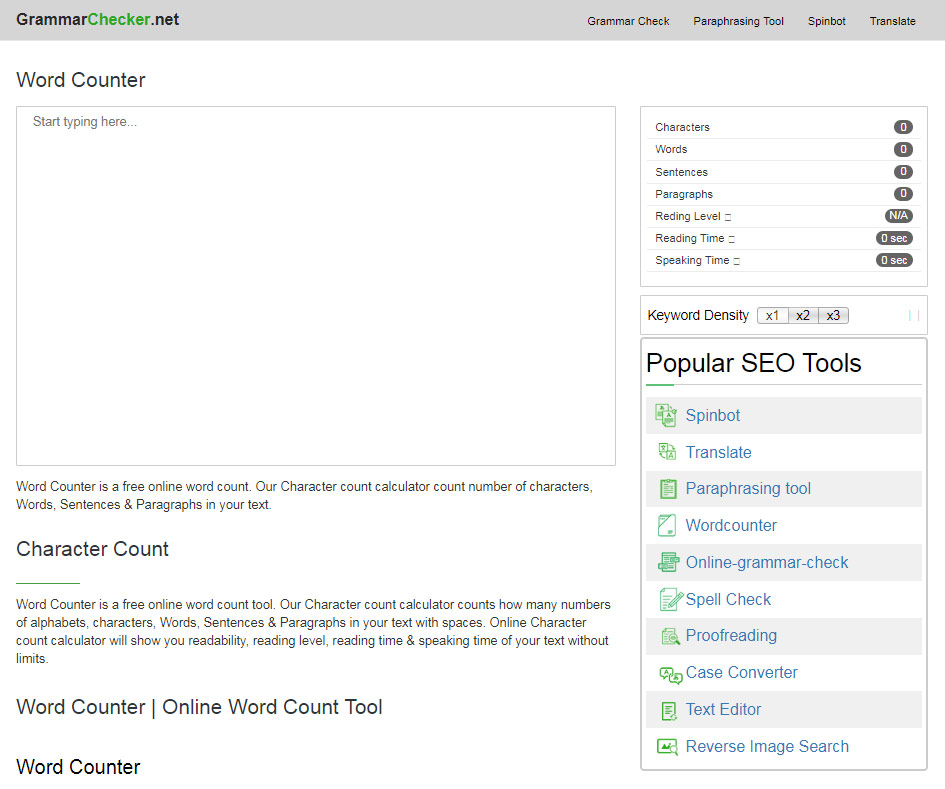
Task: Open the Proofreading link in SEO tools
Action: [x=731, y=636]
